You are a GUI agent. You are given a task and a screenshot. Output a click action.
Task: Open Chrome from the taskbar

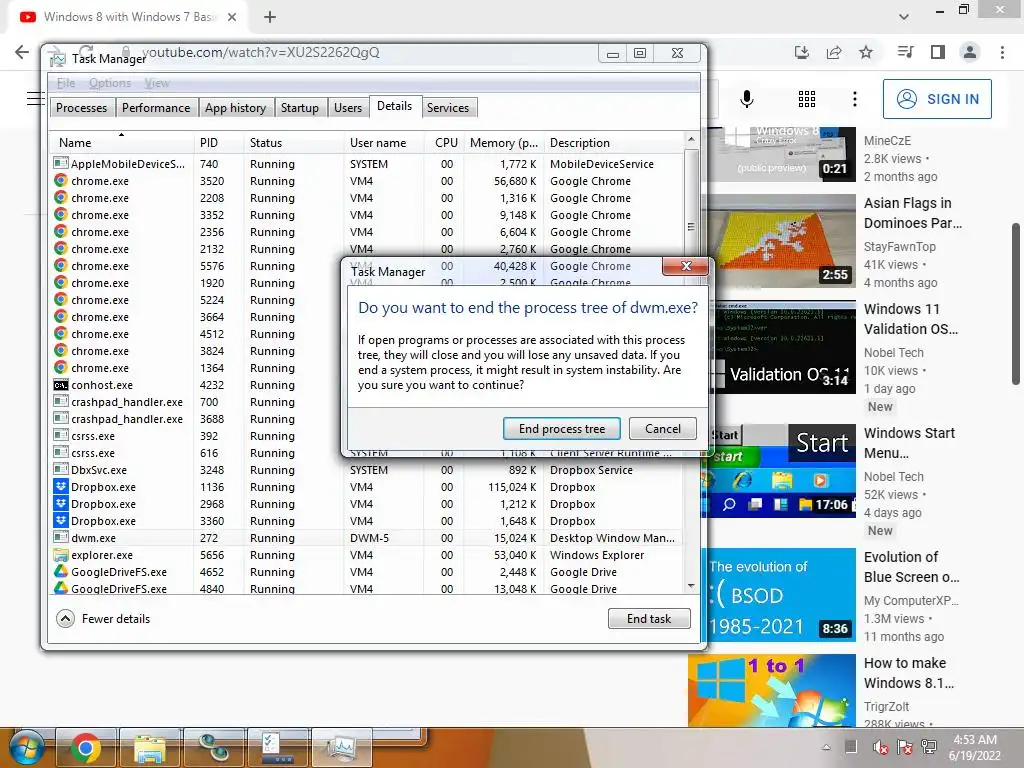[86, 747]
